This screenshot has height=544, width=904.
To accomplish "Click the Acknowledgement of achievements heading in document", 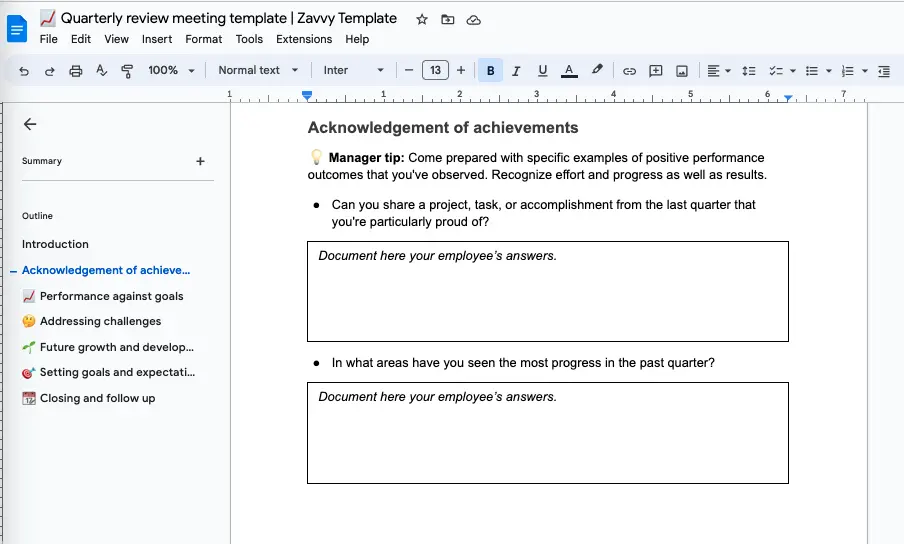I will (x=443, y=127).
